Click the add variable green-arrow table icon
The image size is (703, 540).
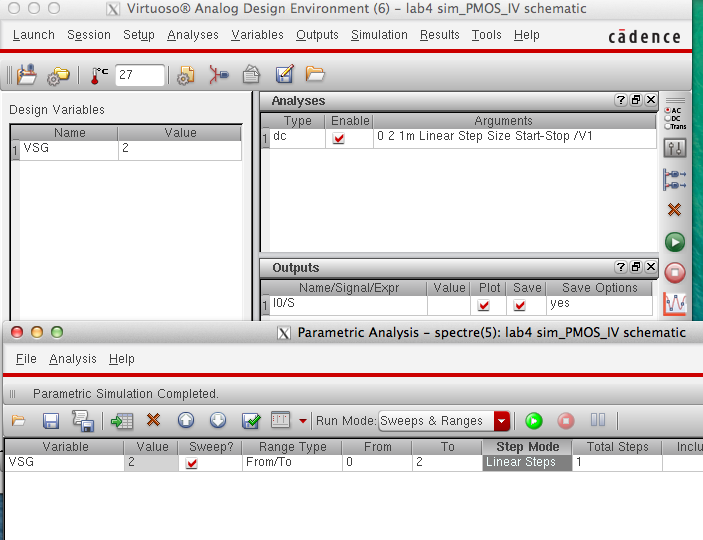[x=122, y=421]
